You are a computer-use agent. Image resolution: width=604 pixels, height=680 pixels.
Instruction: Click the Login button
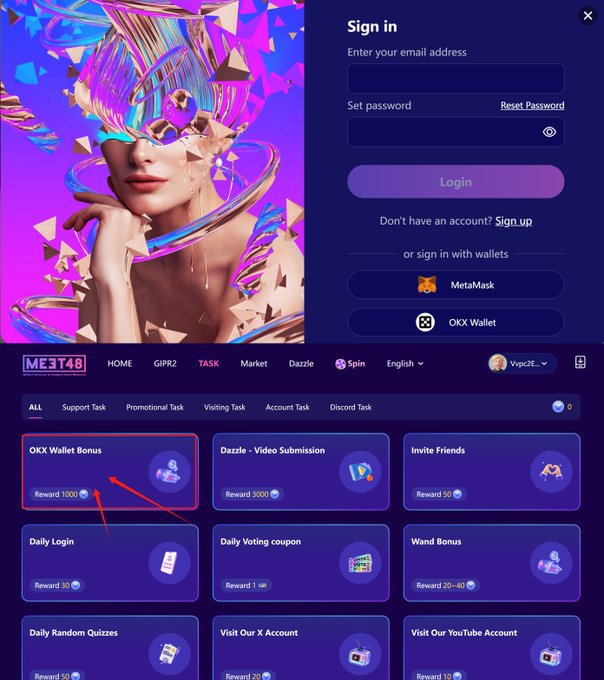point(456,182)
